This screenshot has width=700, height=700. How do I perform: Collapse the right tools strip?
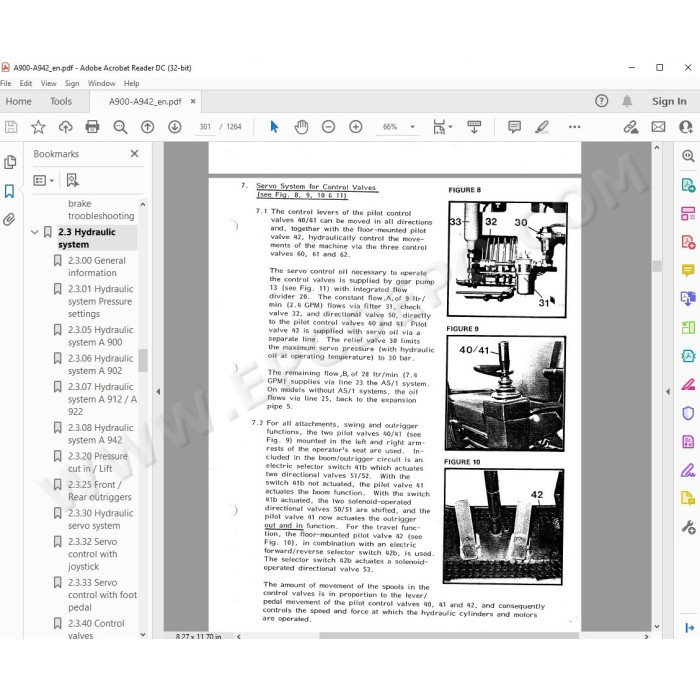[x=689, y=628]
